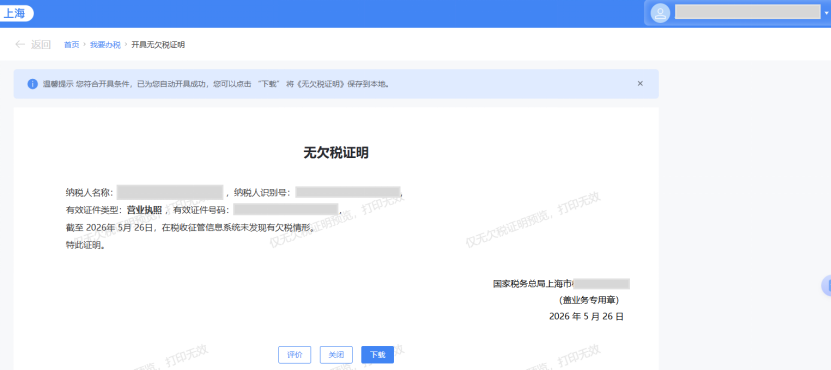Click the 纳税人名称 label
This screenshot has height=370, width=831.
point(89,192)
